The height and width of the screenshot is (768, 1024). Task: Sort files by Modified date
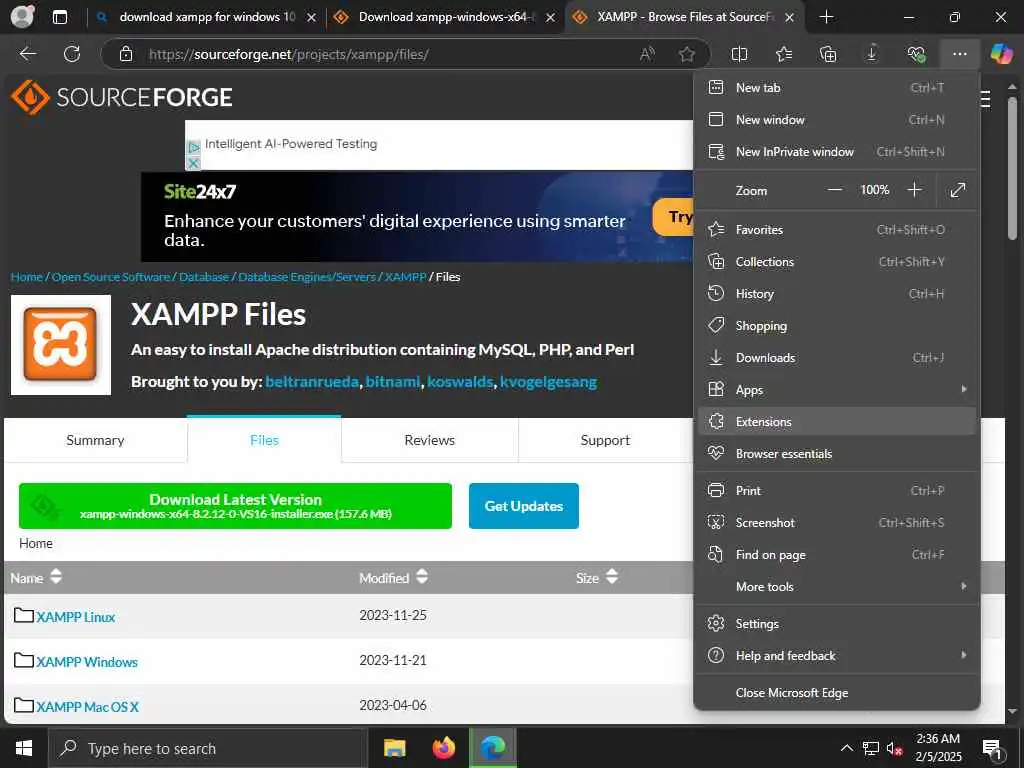394,577
